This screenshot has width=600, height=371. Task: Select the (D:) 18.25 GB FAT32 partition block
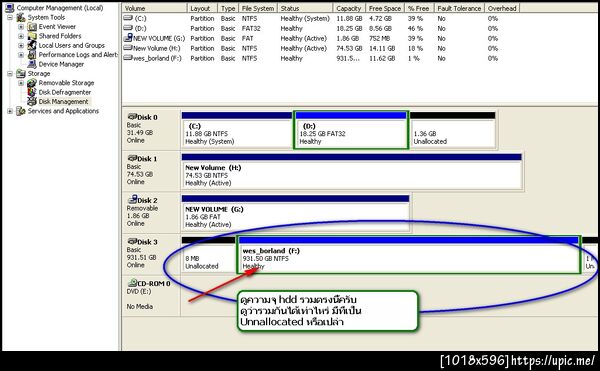tap(351, 130)
